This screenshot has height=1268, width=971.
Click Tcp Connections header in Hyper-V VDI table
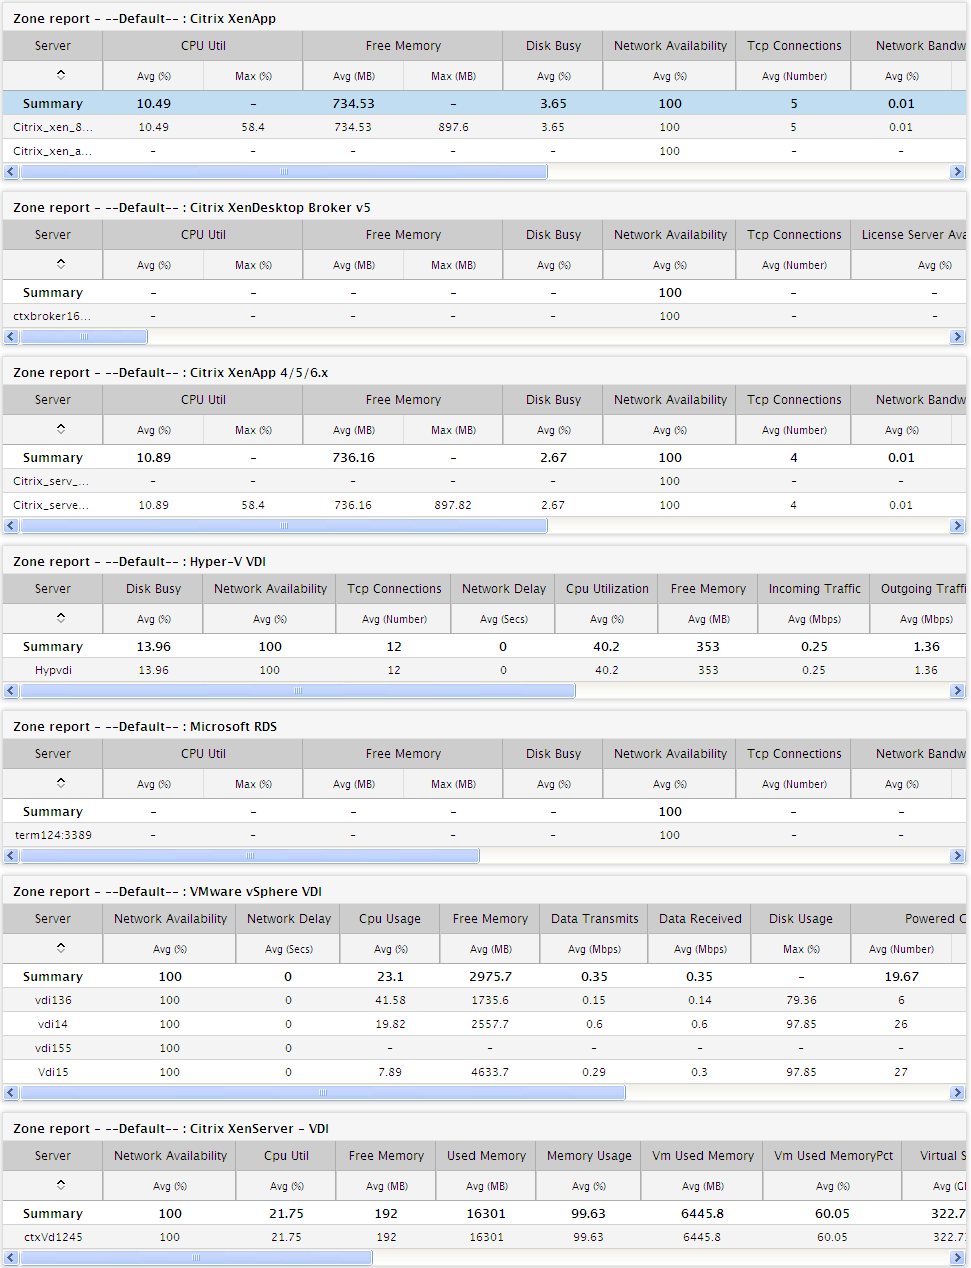tap(394, 589)
